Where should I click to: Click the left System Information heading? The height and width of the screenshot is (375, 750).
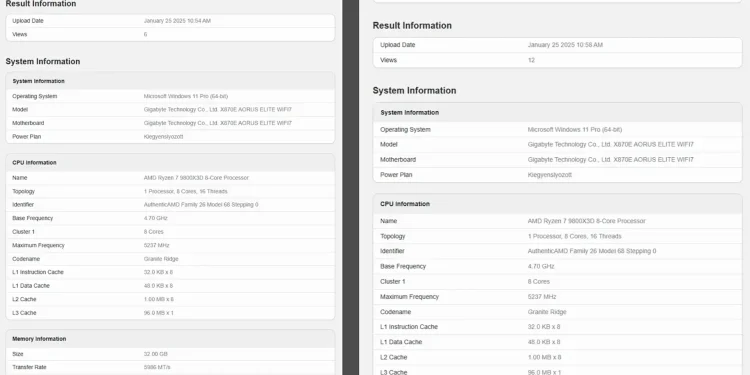(43, 61)
